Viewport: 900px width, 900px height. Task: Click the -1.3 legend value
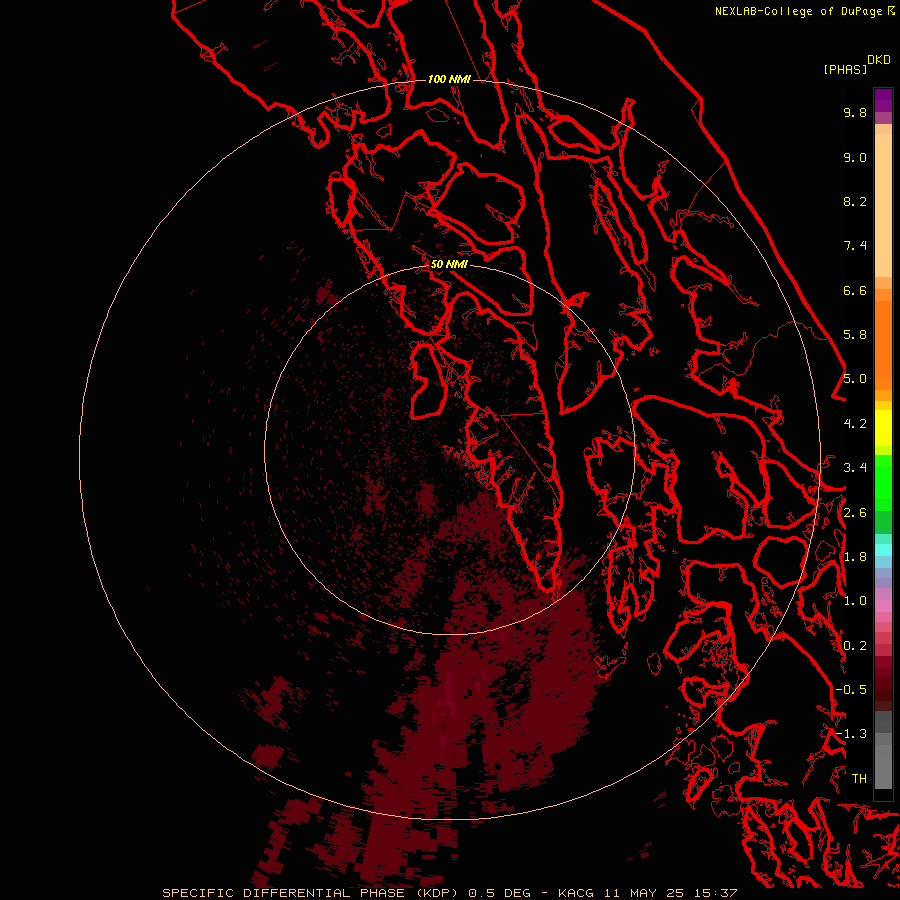pyautogui.click(x=851, y=734)
